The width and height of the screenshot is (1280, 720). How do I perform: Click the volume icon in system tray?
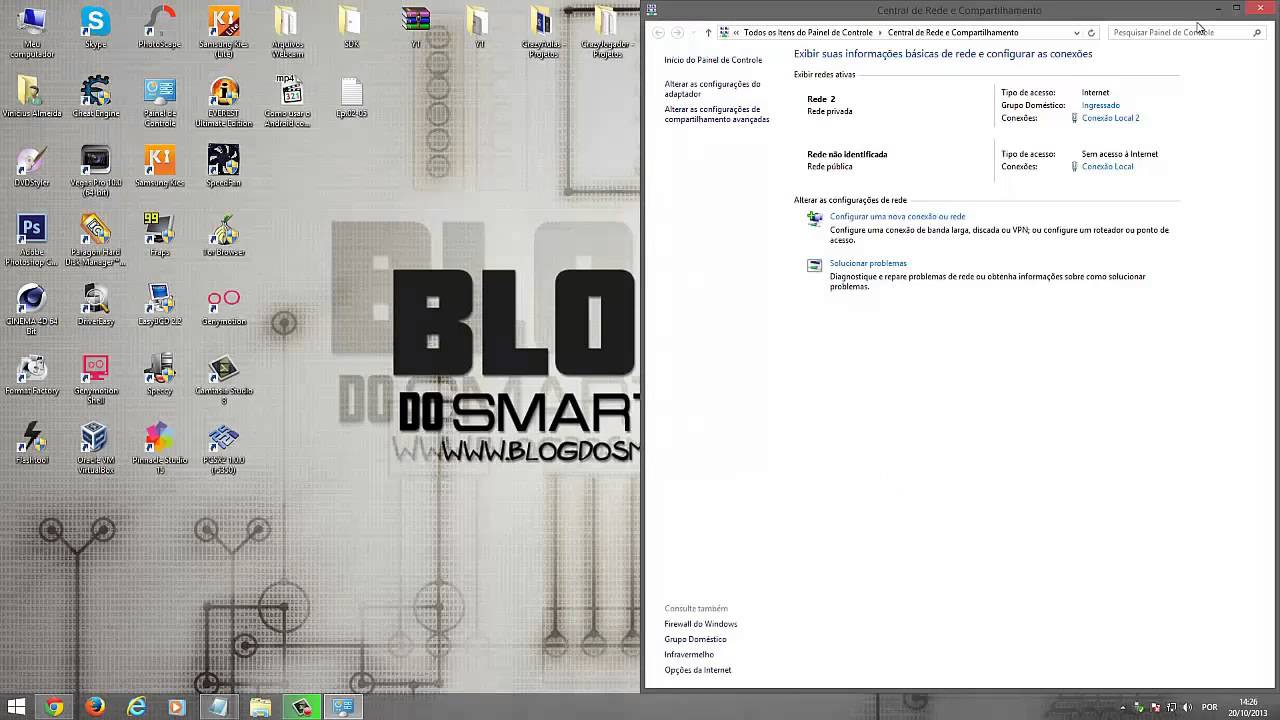[x=1186, y=707]
